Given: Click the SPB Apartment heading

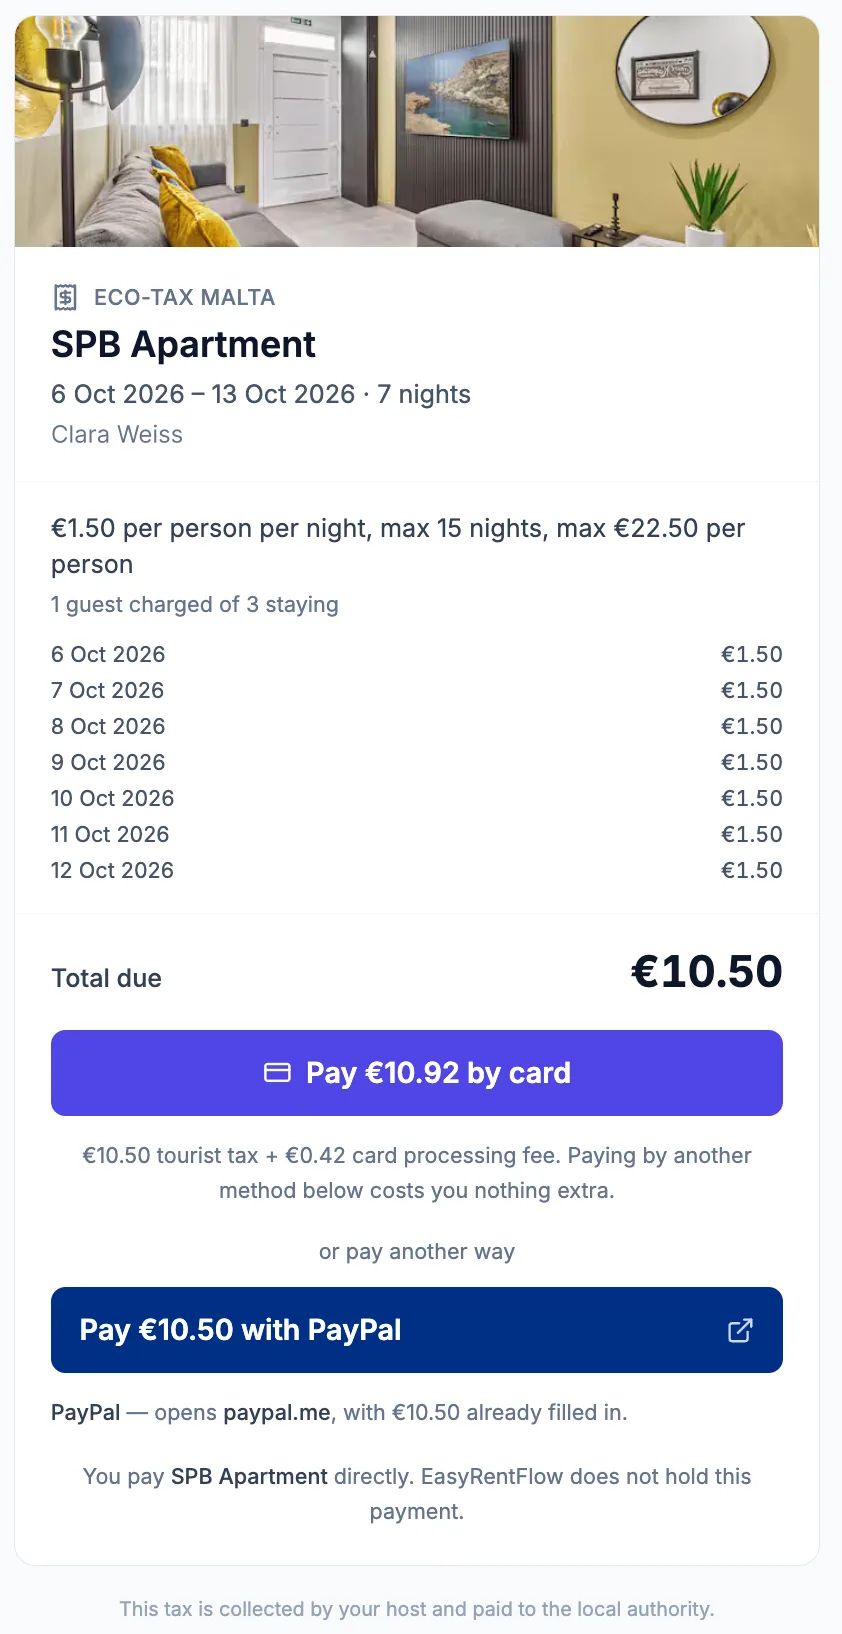Looking at the screenshot, I should [183, 345].
